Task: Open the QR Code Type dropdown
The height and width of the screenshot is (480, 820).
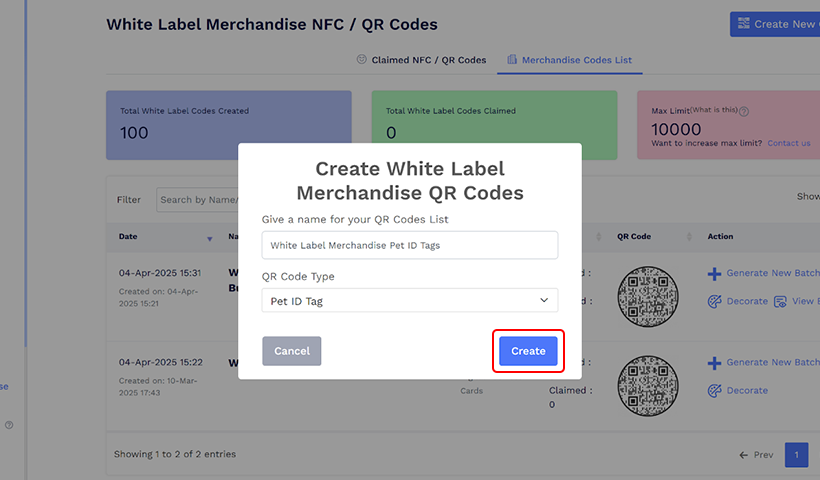Action: 409,300
